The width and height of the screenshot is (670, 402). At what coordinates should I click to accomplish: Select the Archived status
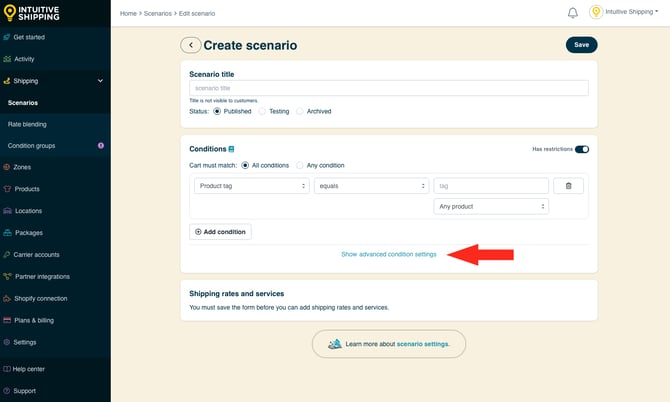point(300,111)
